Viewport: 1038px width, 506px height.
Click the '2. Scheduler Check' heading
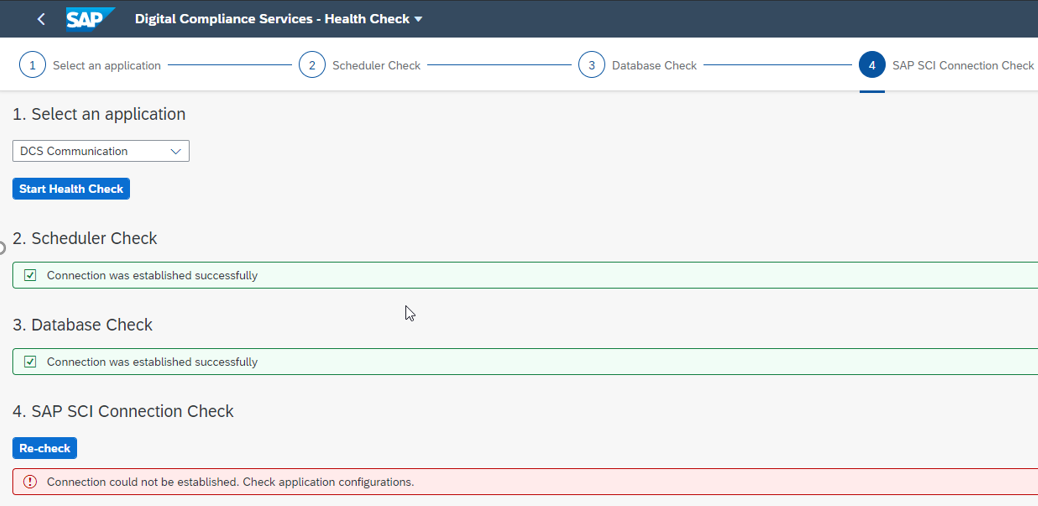(85, 238)
